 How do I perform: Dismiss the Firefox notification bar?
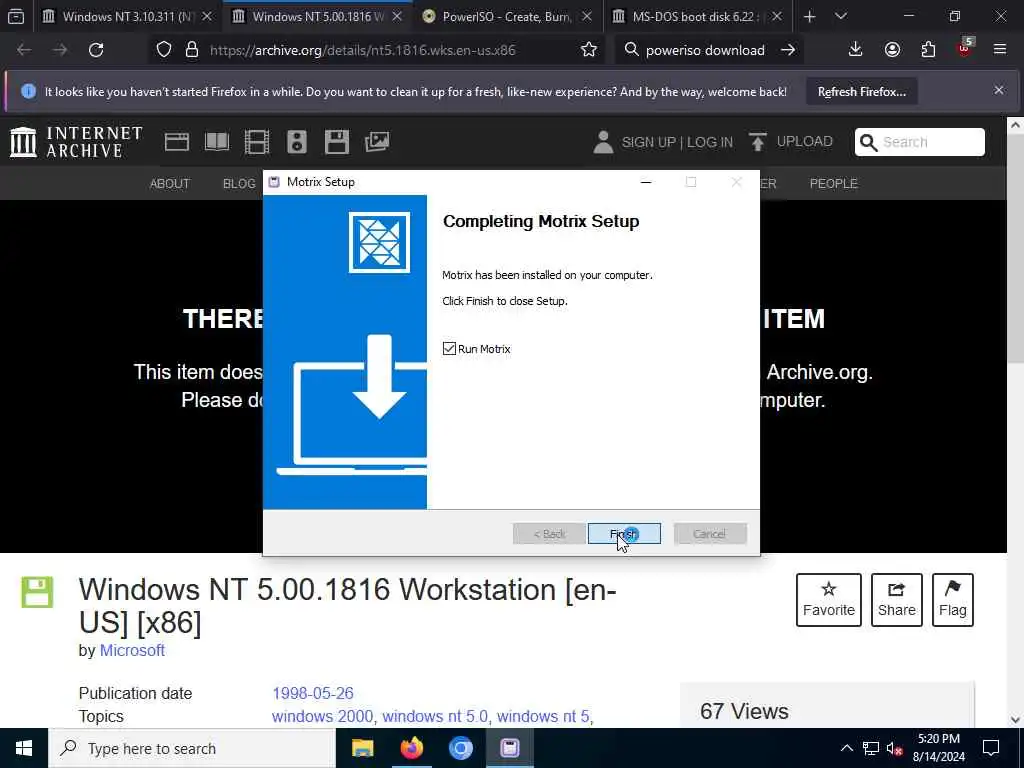coord(999,90)
